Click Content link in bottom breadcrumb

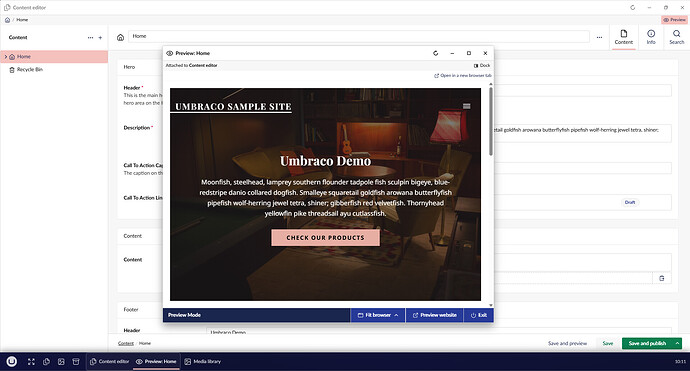tap(125, 343)
